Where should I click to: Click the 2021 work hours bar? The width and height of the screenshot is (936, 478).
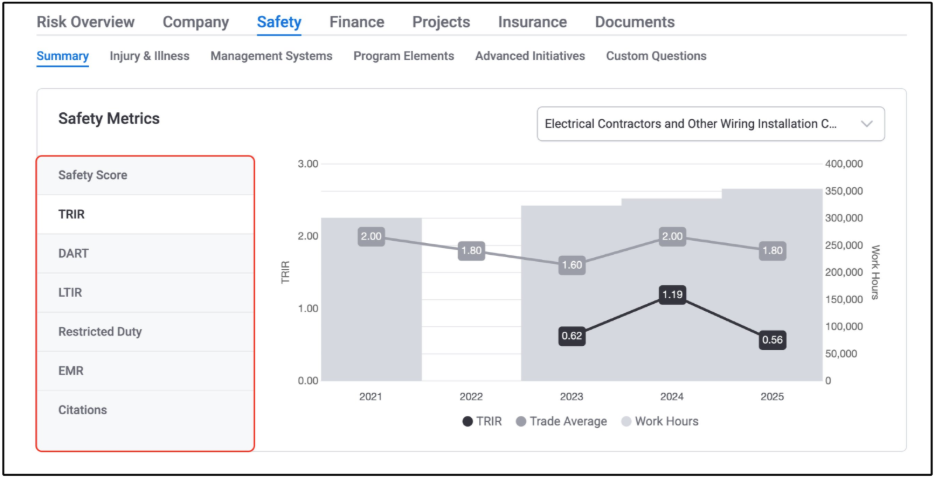coord(371,299)
